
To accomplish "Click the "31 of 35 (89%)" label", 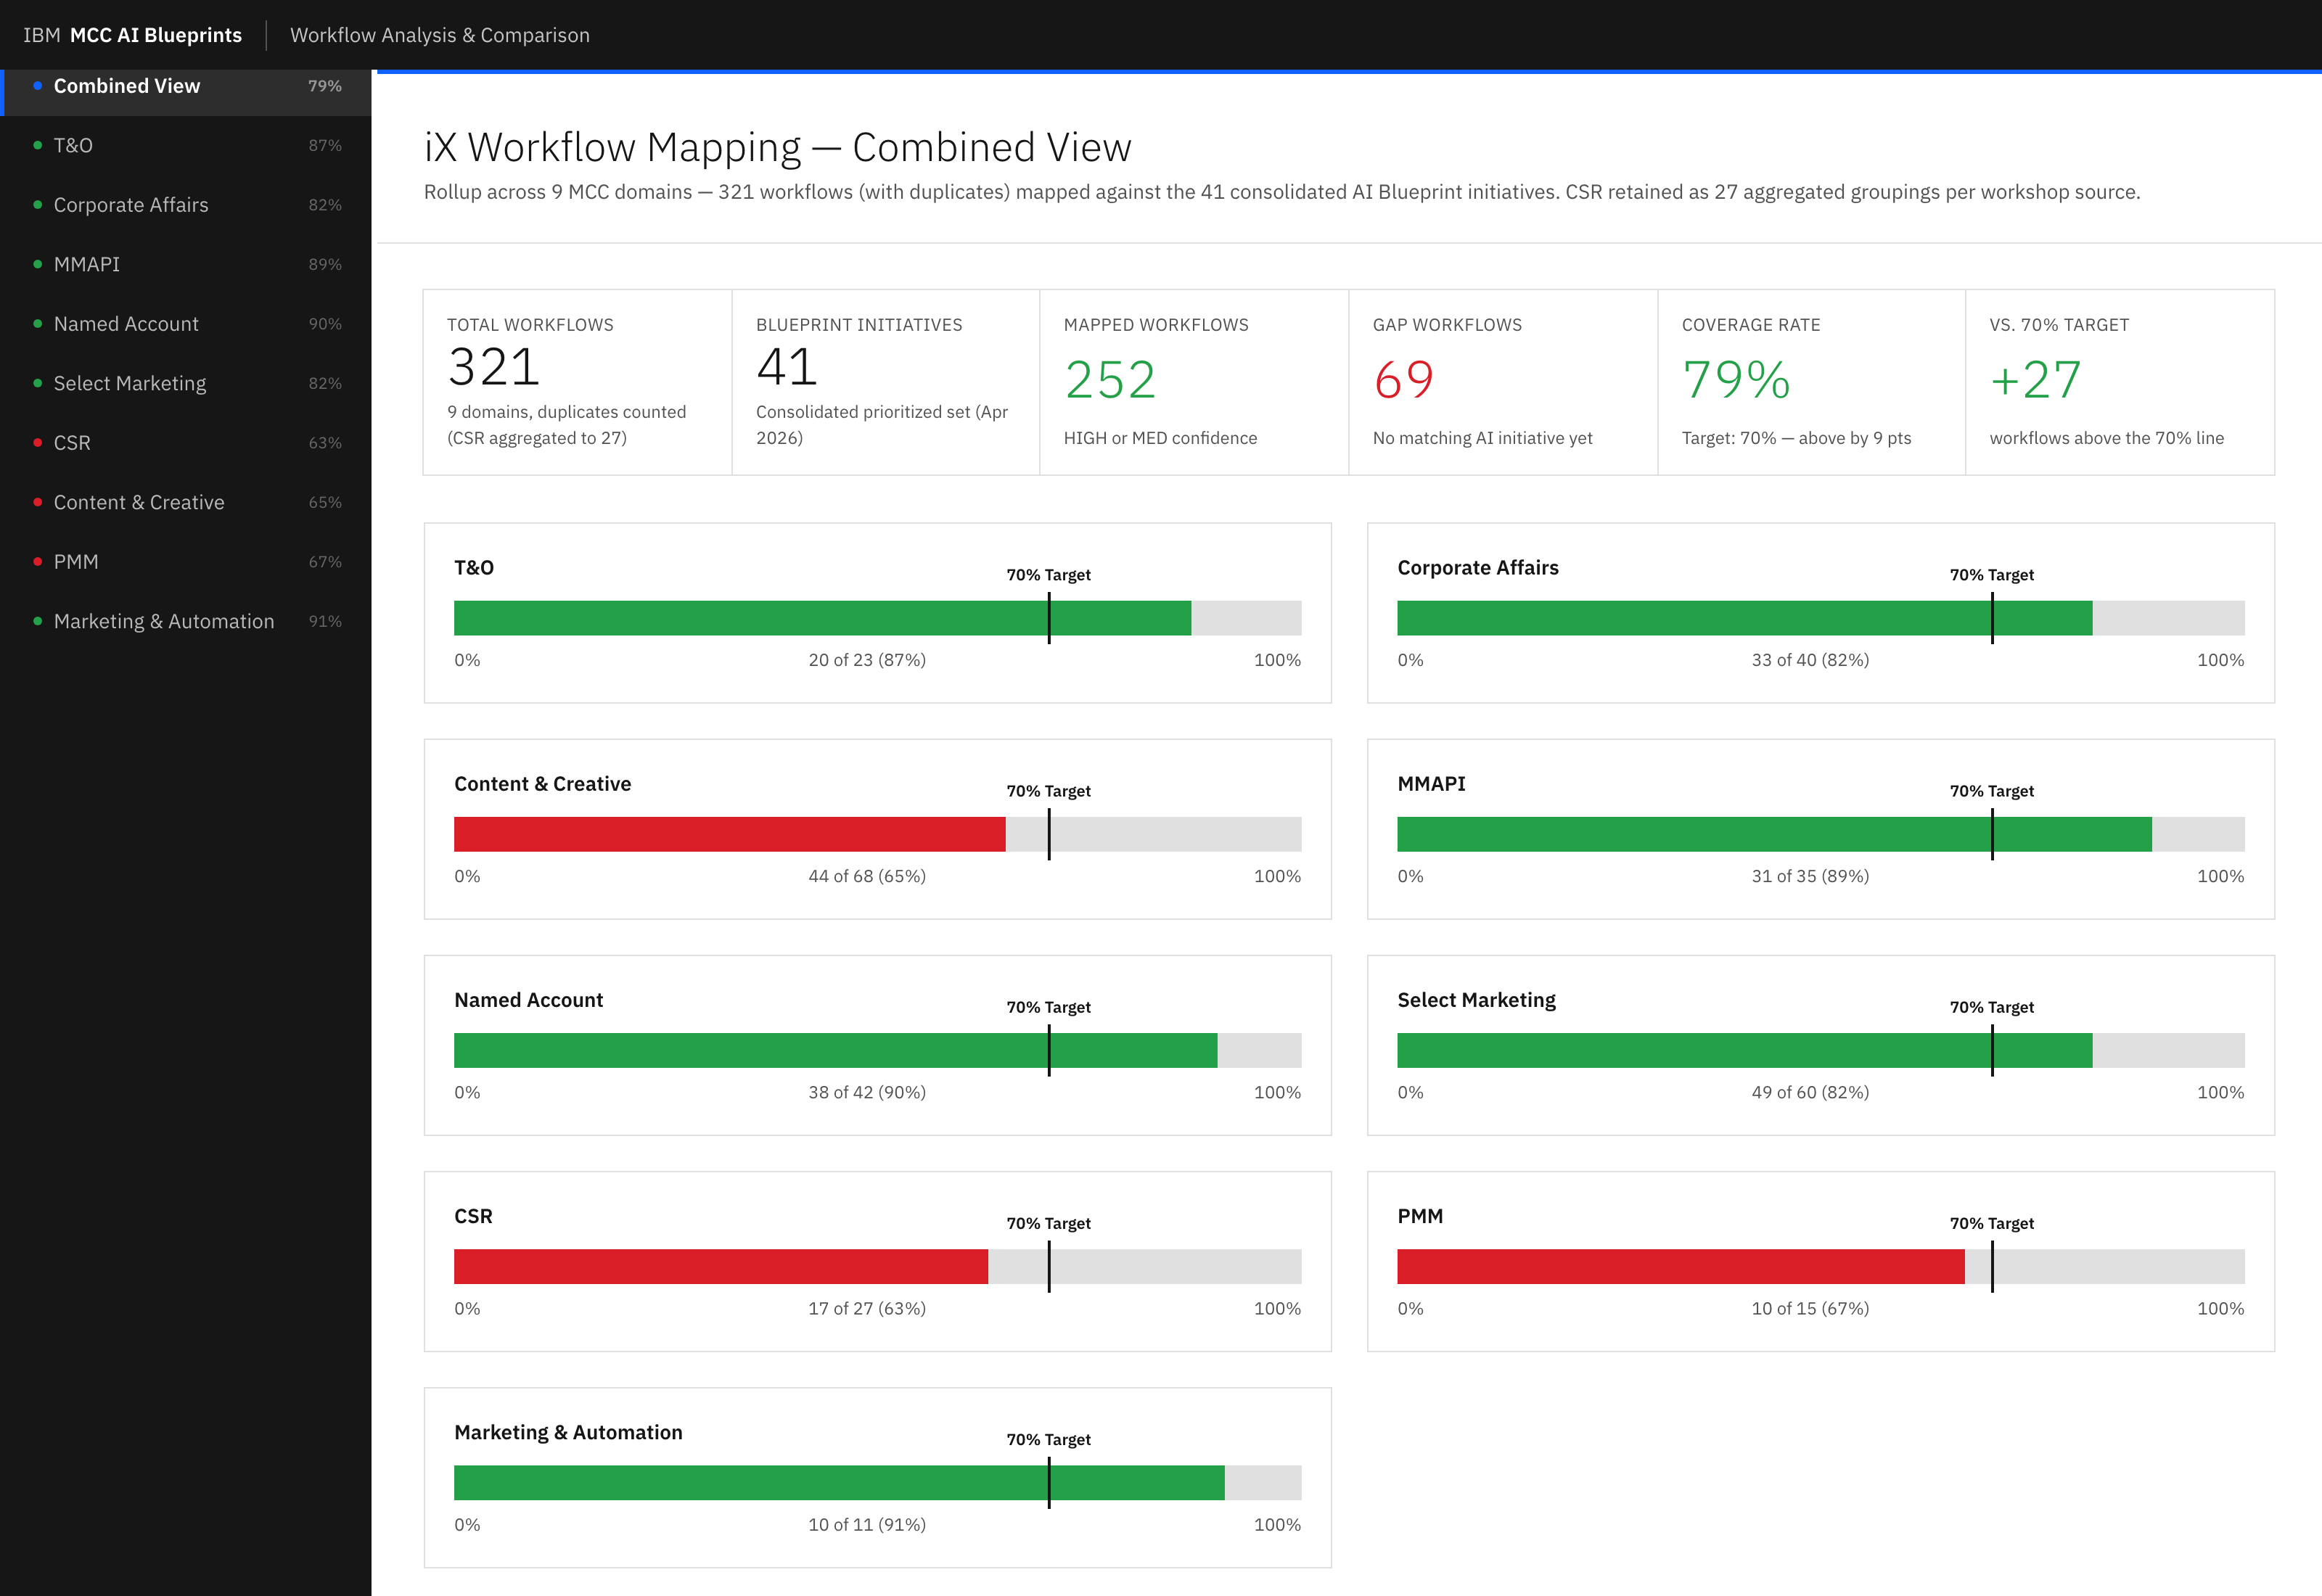I will point(1810,876).
